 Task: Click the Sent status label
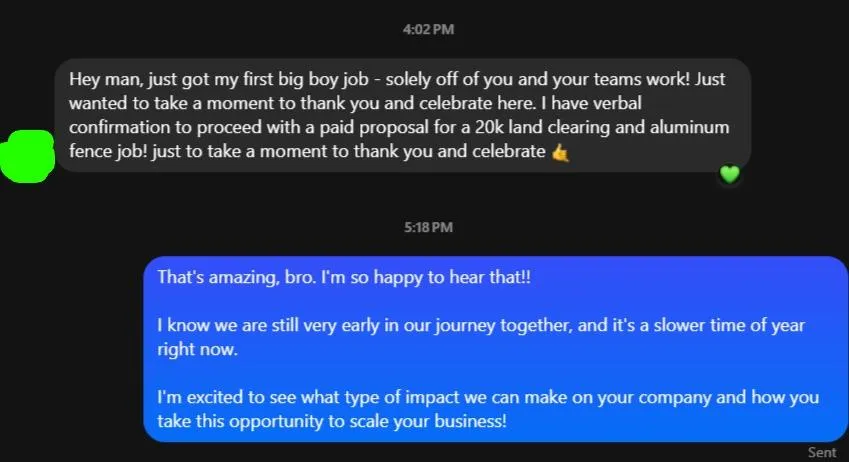[822, 452]
